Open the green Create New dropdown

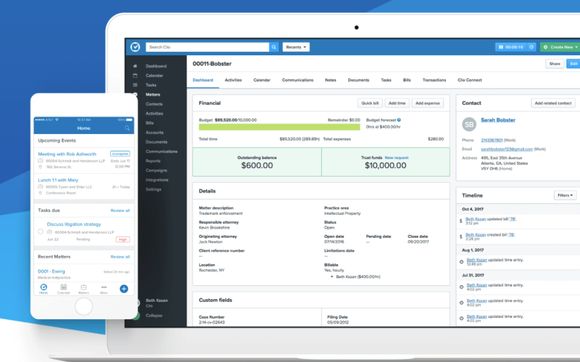click(560, 47)
